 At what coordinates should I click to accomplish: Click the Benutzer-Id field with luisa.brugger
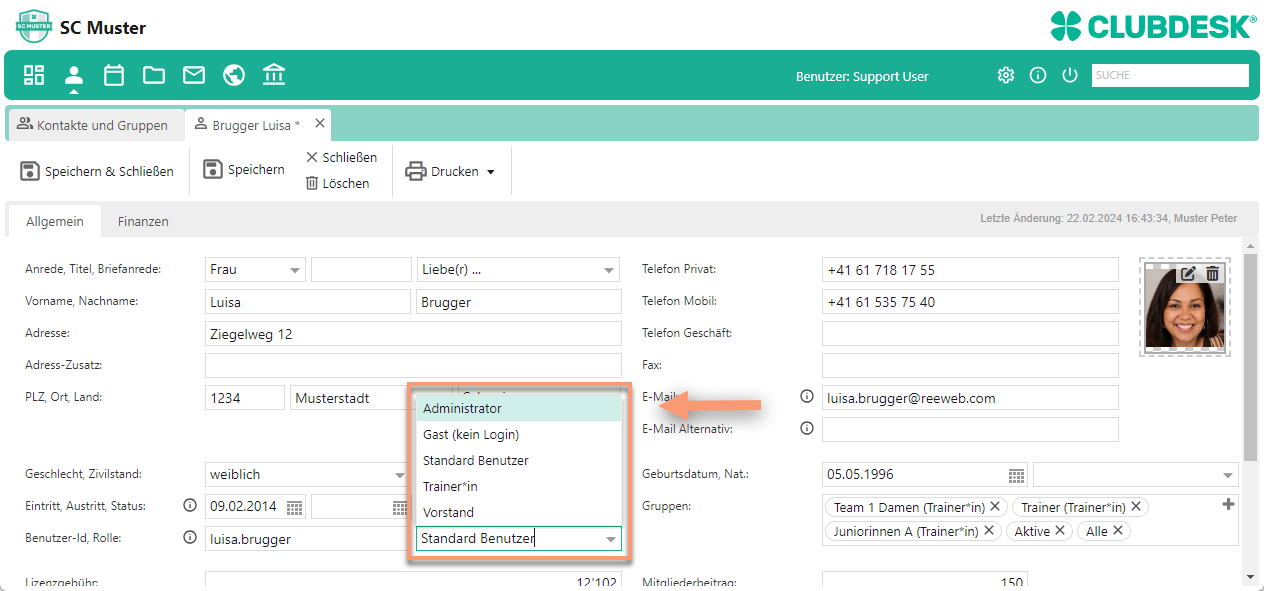point(308,538)
